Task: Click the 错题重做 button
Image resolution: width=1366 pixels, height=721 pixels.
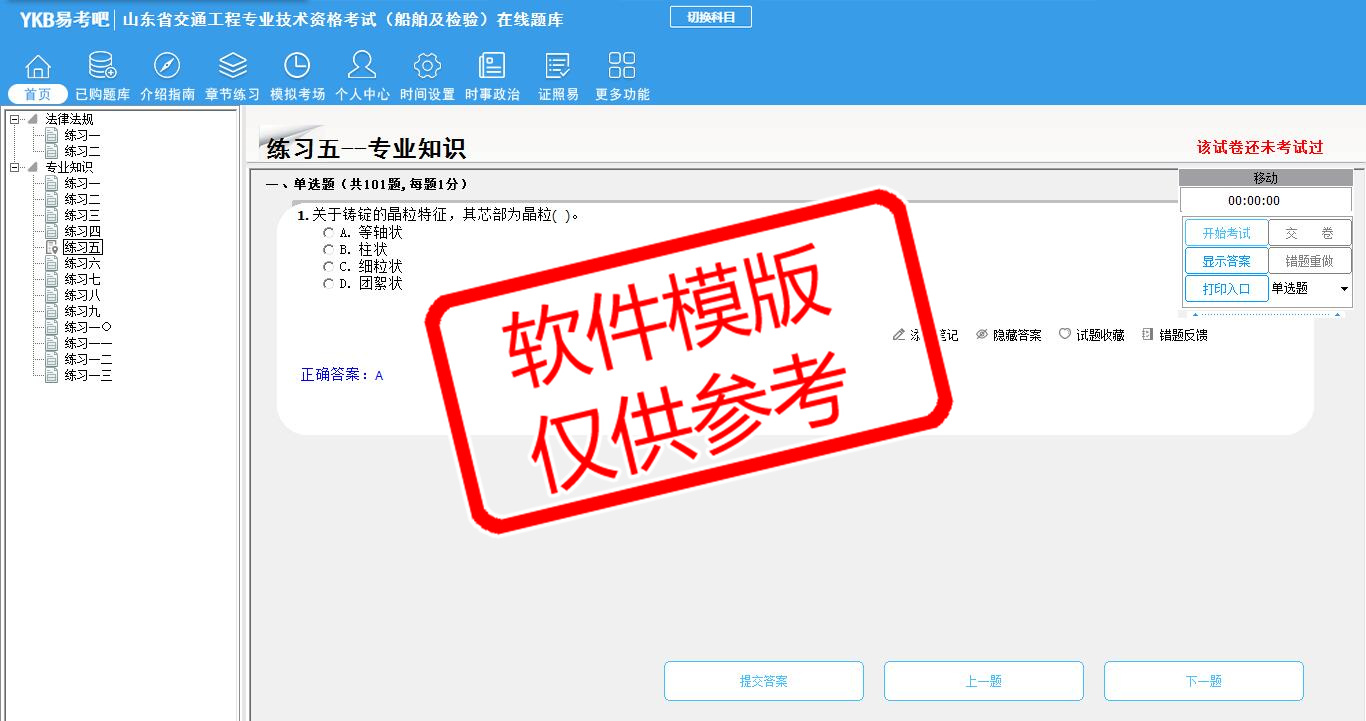Action: (1310, 261)
